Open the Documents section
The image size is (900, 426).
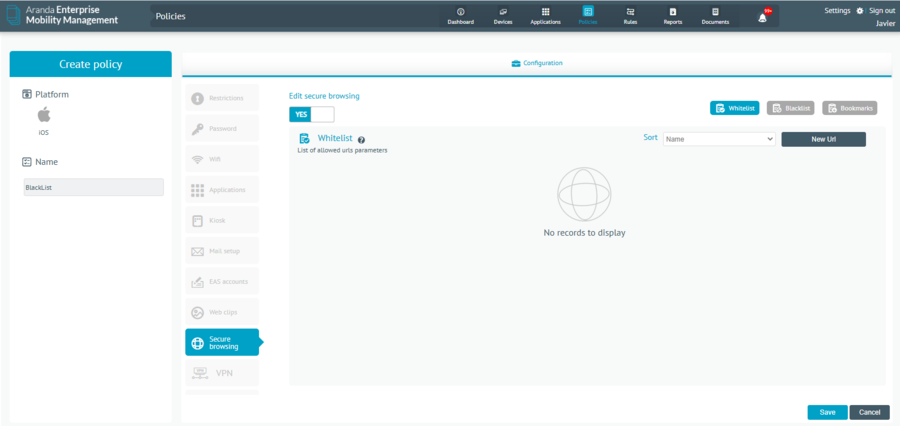click(x=715, y=15)
